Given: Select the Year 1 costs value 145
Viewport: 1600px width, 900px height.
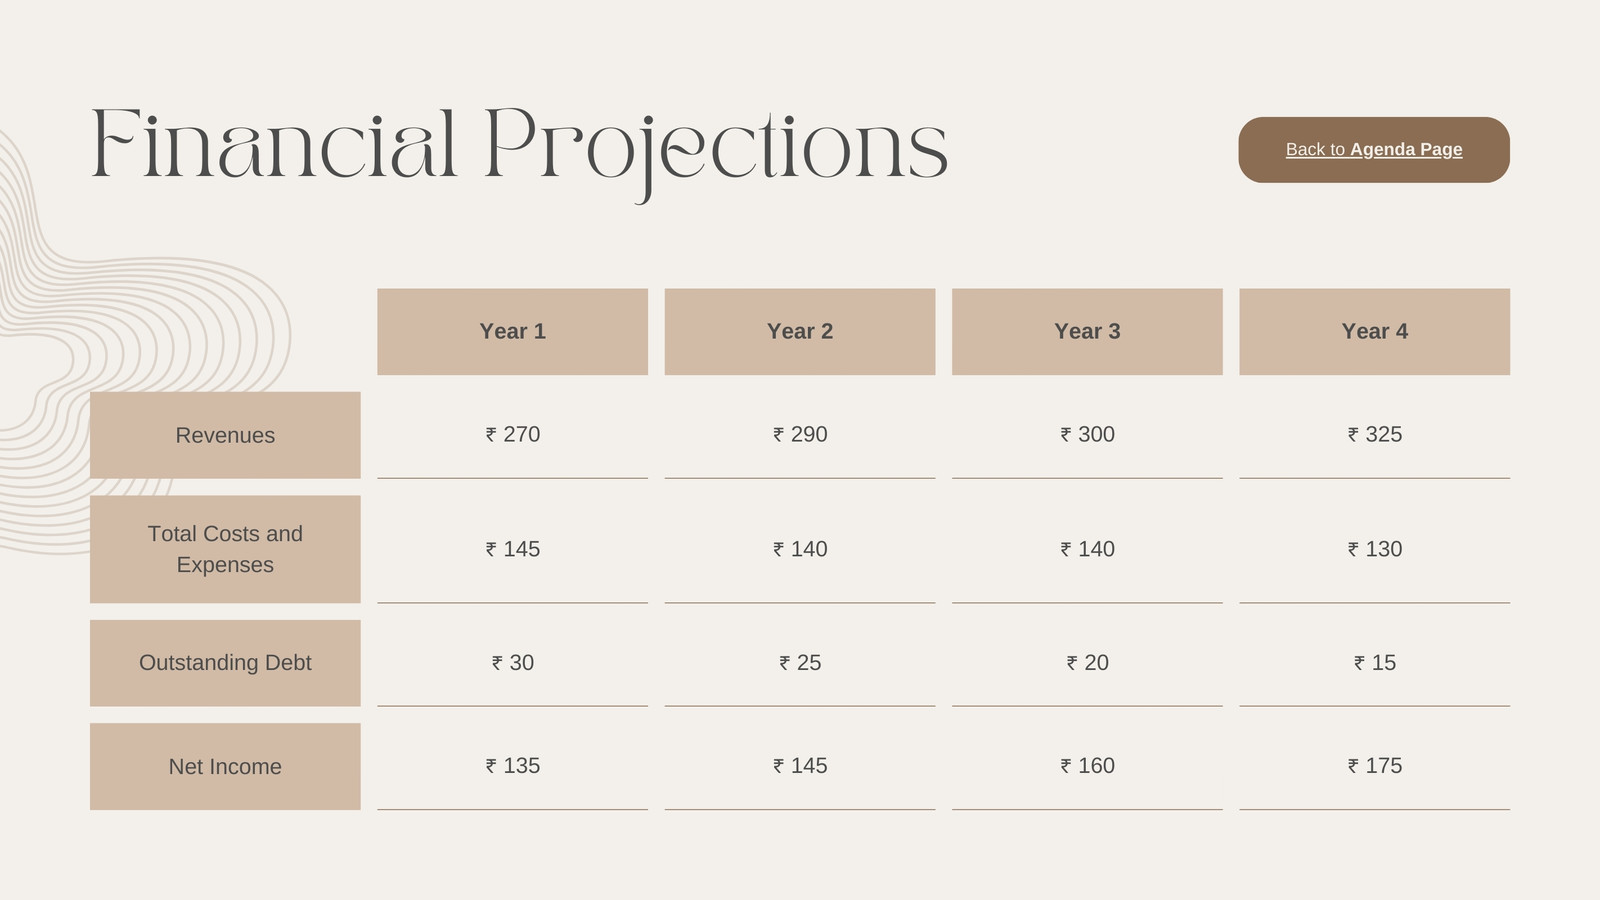Looking at the screenshot, I should 513,549.
